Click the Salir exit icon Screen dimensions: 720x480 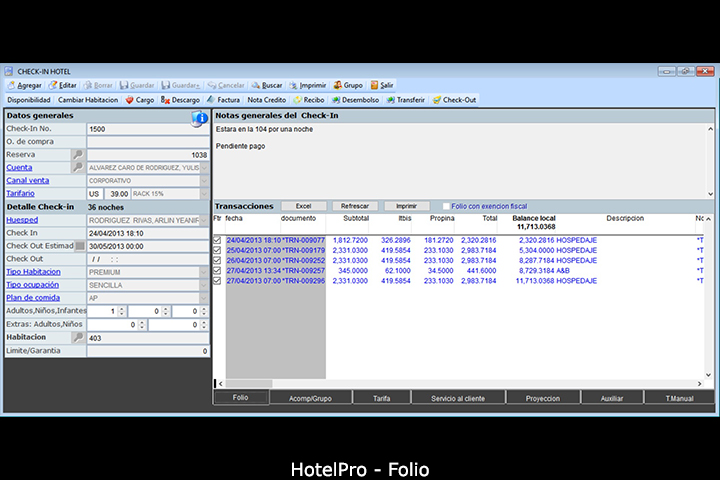click(374, 85)
